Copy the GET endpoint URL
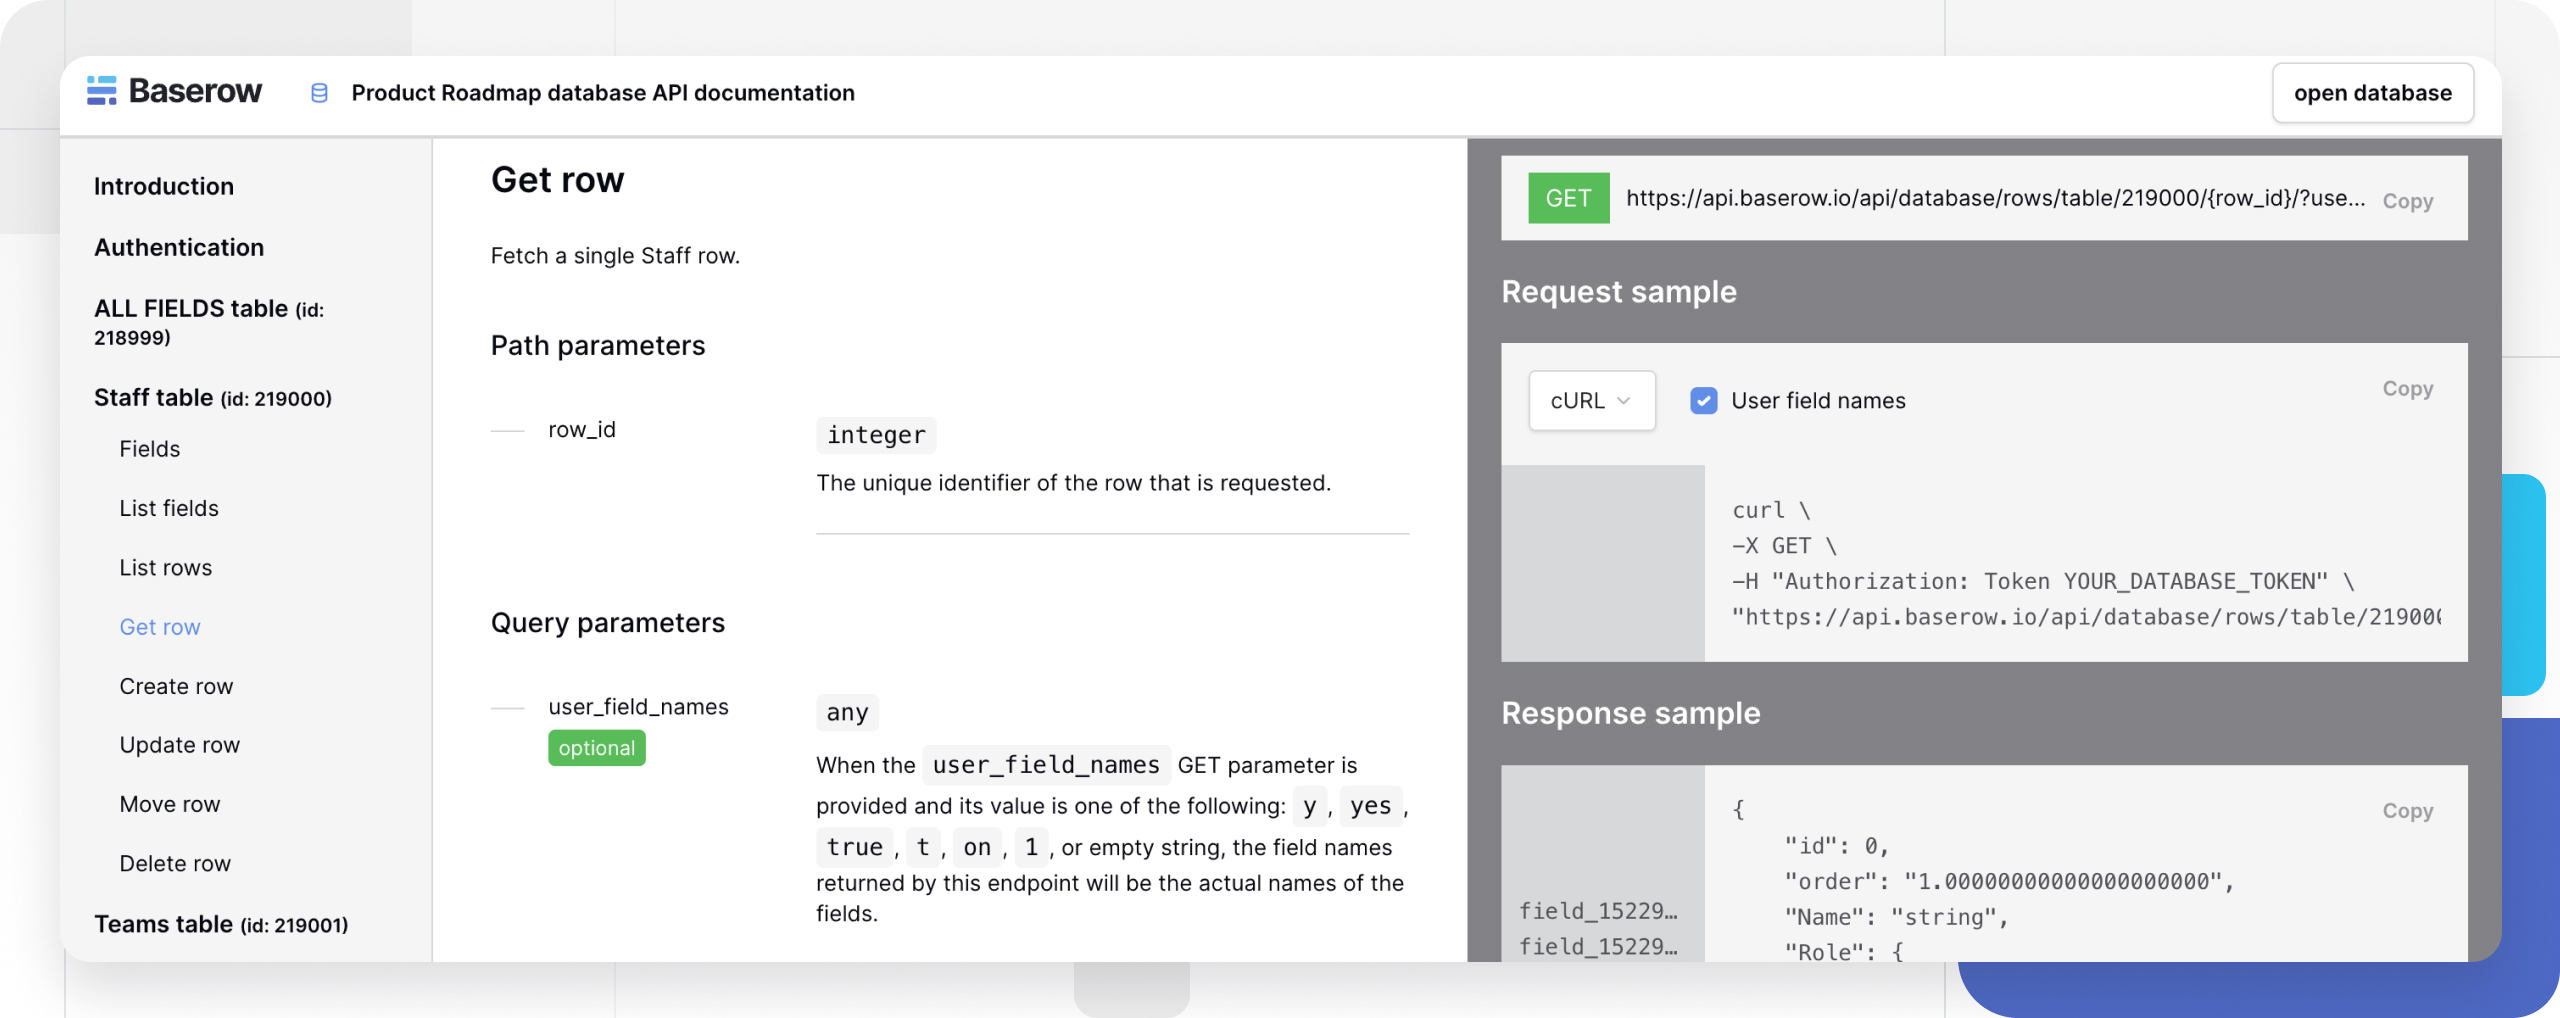 click(2407, 201)
